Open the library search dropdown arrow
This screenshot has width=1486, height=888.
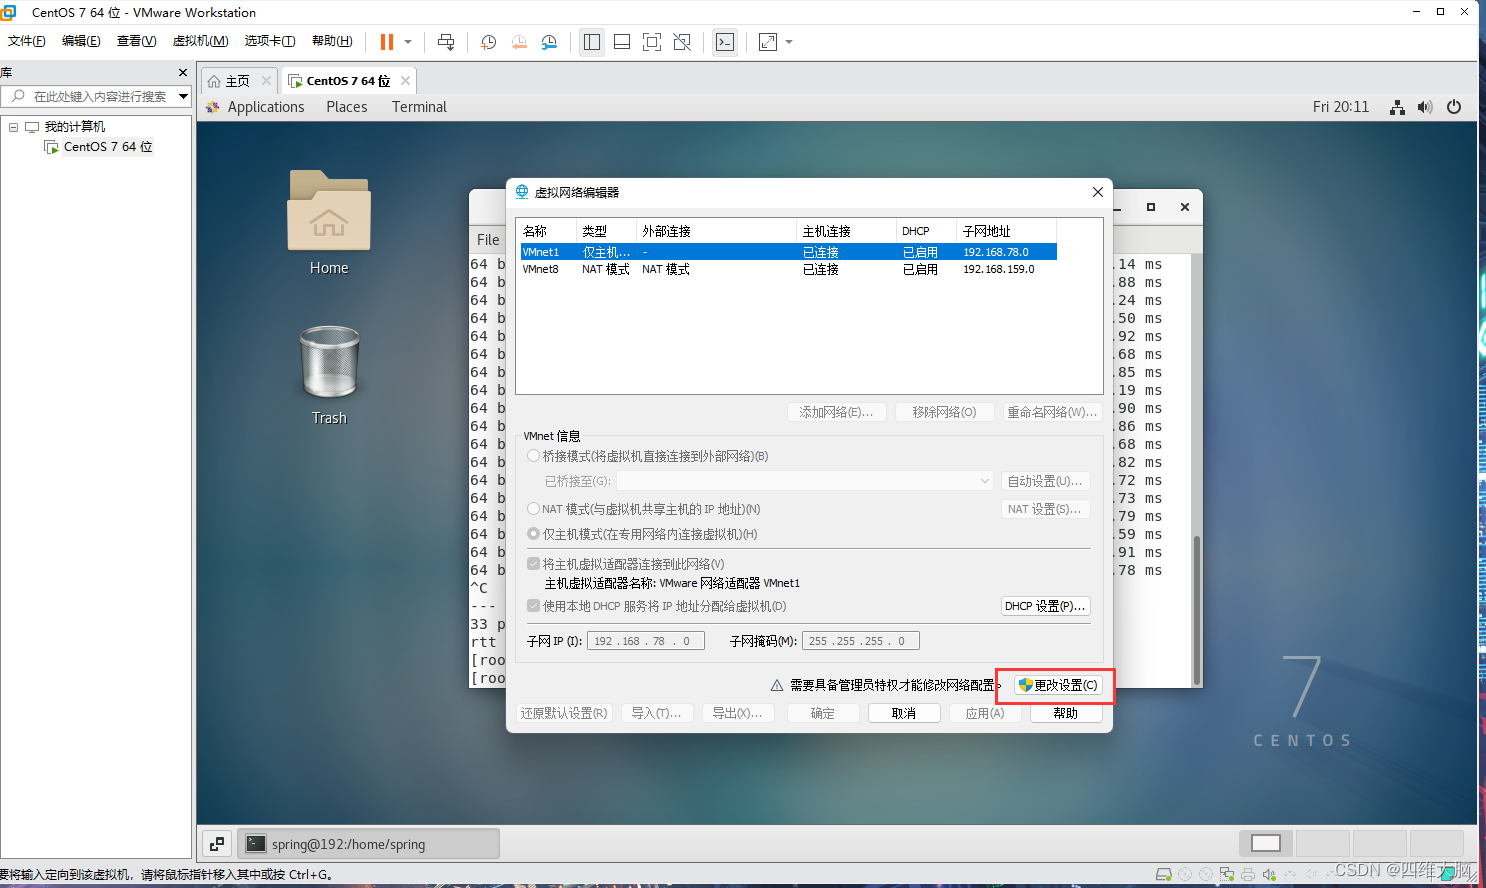(183, 96)
